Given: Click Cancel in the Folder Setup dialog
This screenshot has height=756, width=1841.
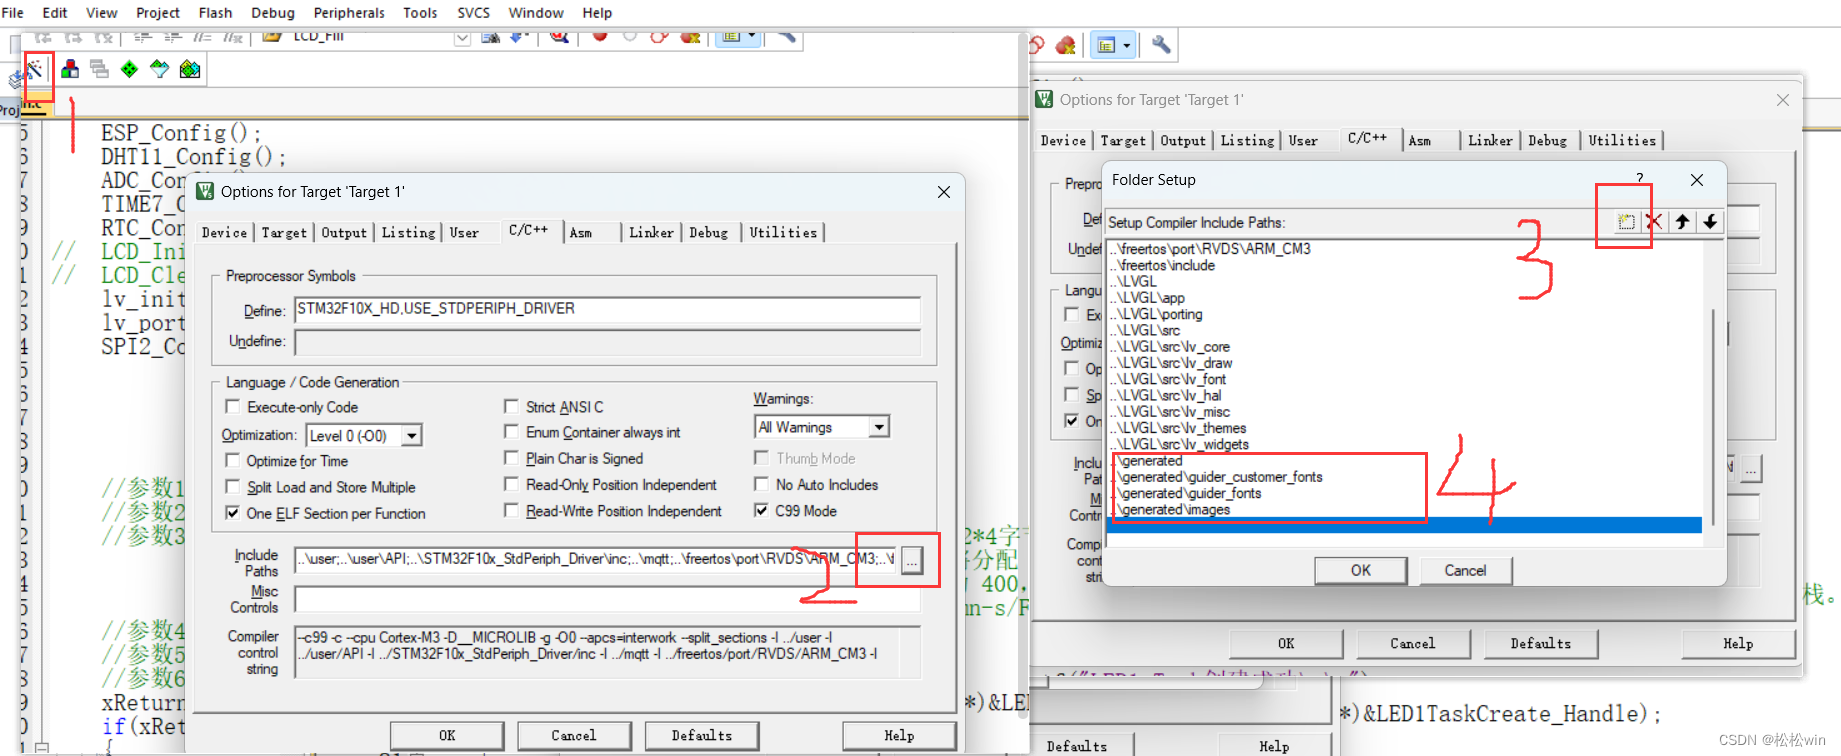Looking at the screenshot, I should [1465, 570].
